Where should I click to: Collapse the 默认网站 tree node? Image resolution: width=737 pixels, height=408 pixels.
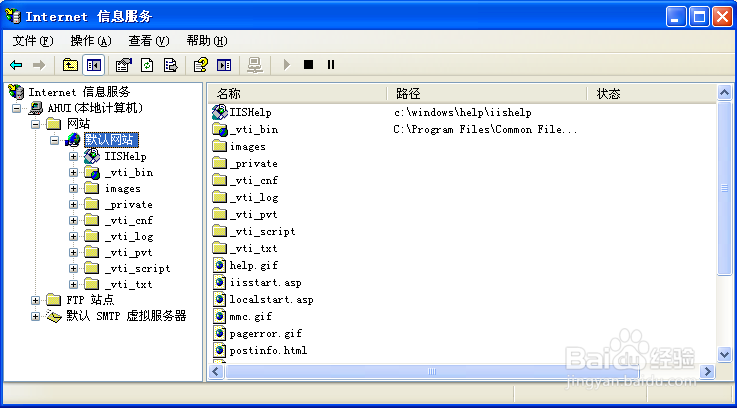[x=54, y=140]
